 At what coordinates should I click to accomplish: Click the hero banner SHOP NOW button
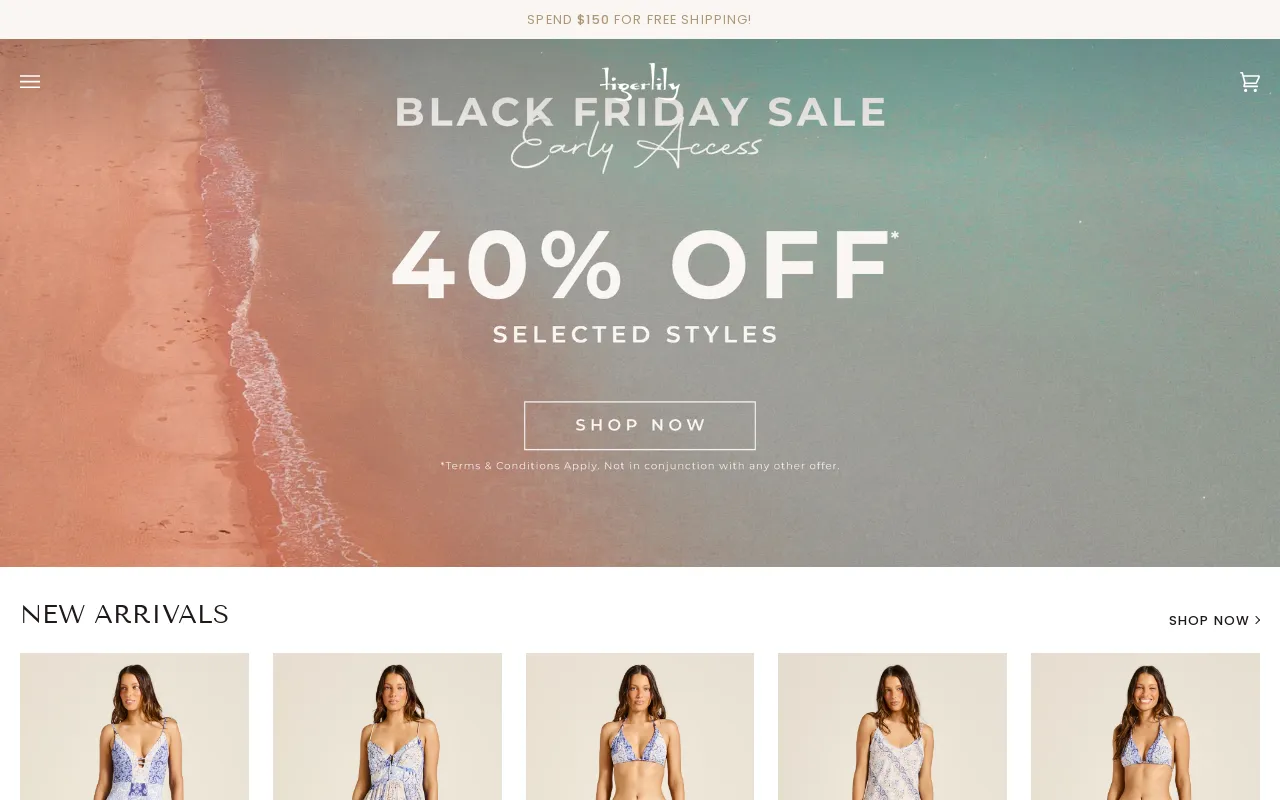point(640,425)
